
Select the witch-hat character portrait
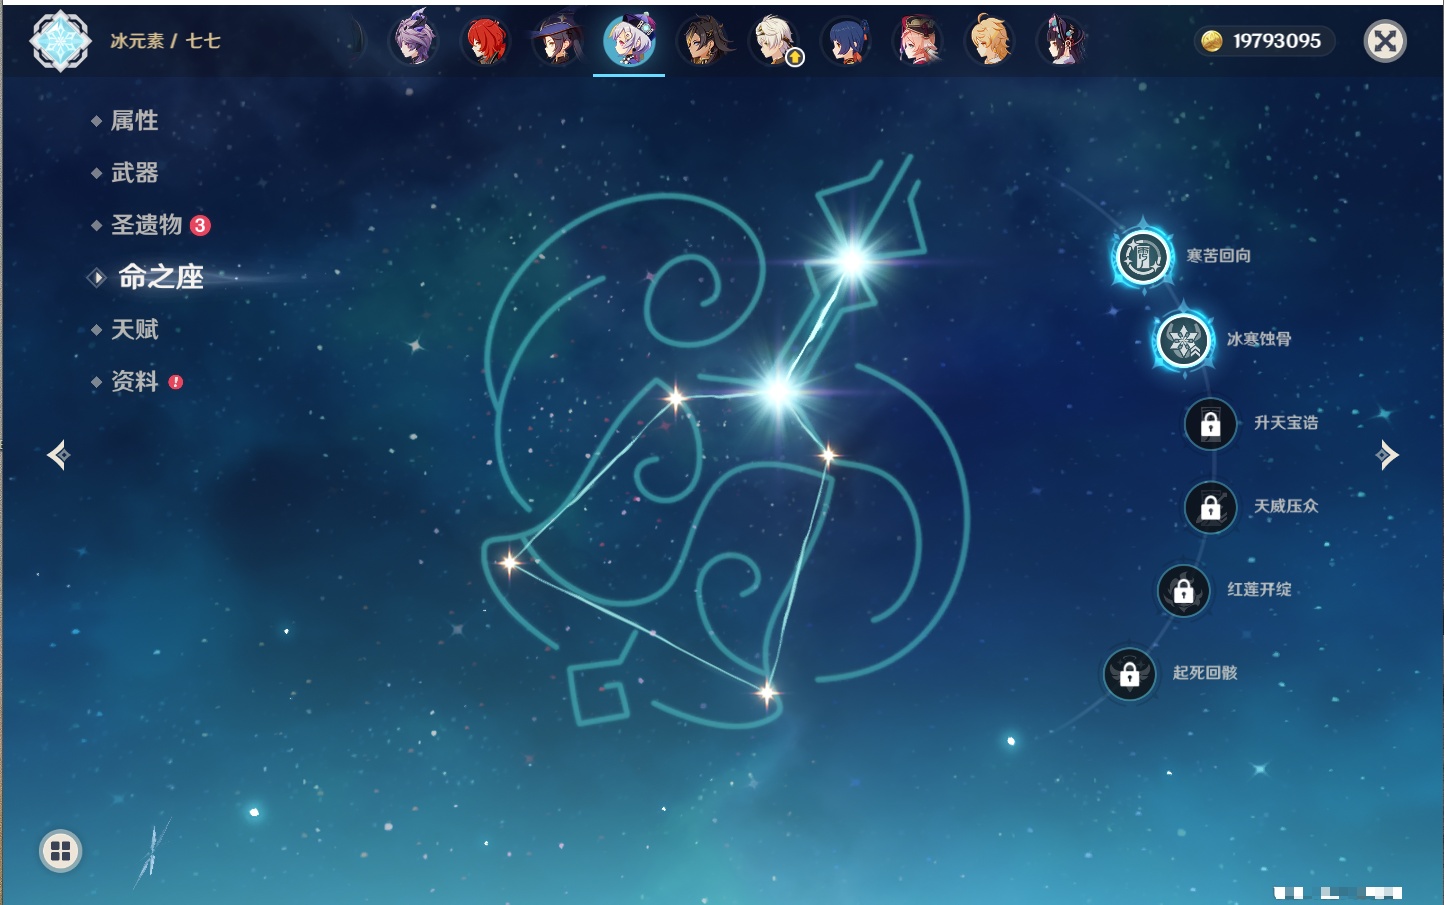point(557,41)
